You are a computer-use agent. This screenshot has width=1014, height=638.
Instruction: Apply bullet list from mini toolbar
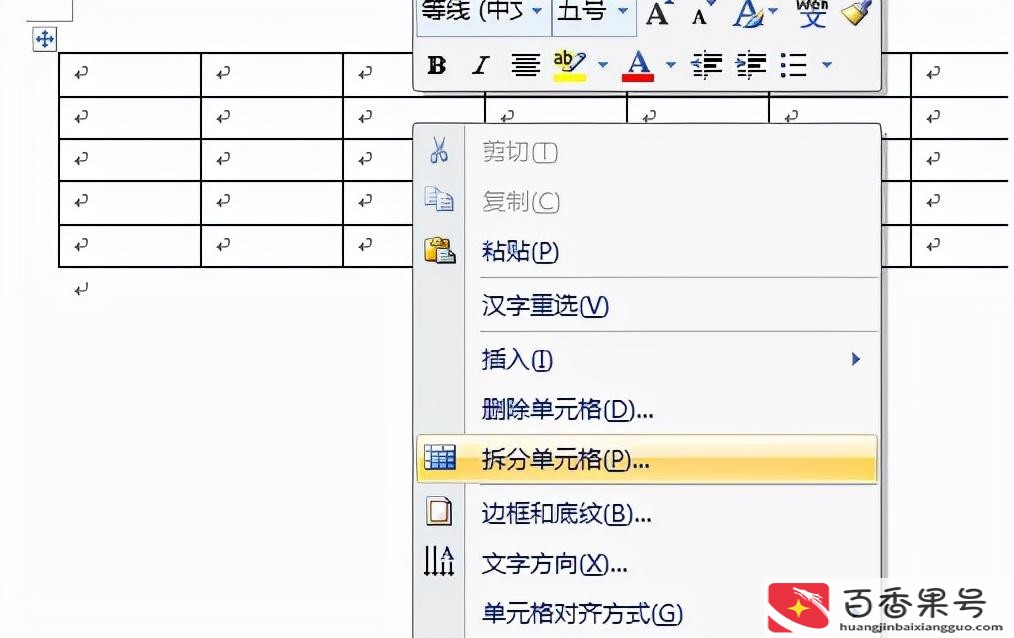[x=793, y=65]
